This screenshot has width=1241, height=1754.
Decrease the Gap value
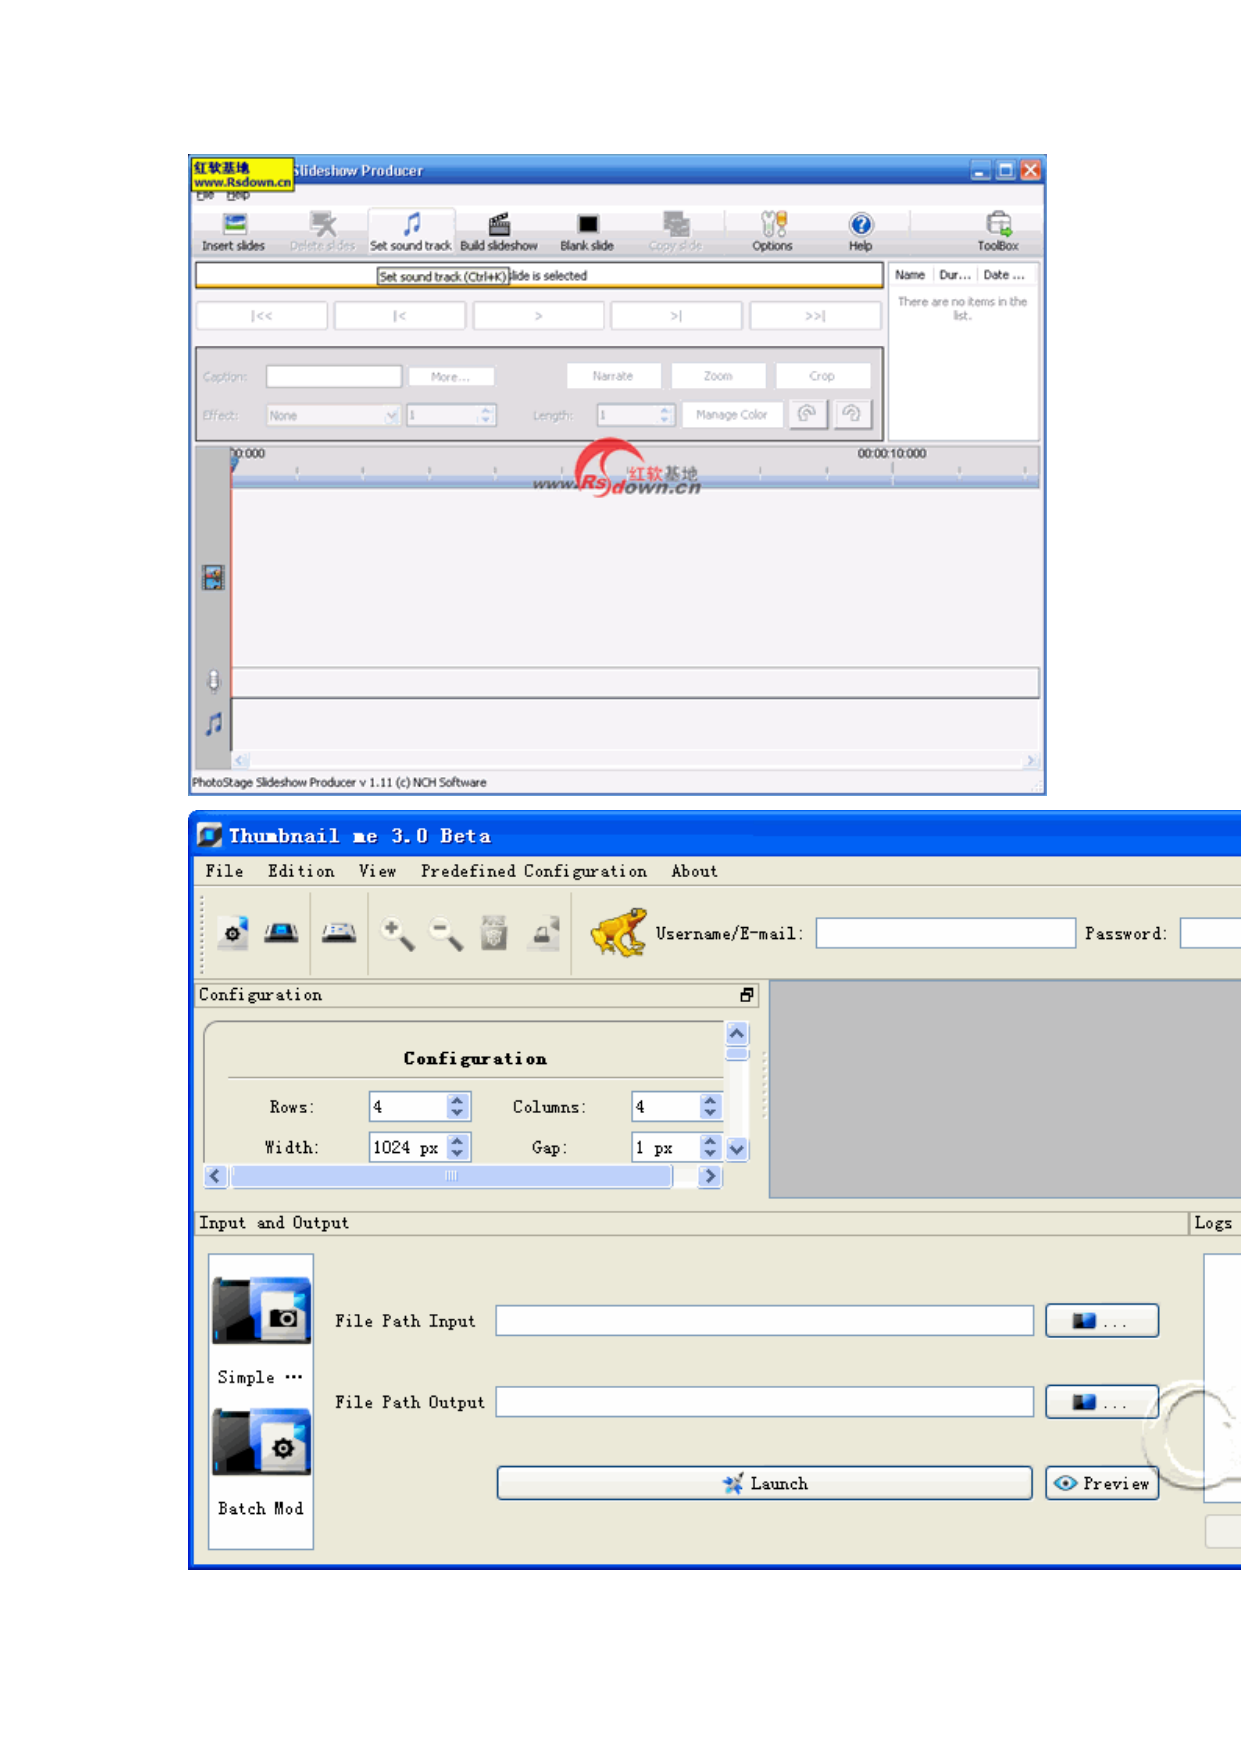[710, 1153]
